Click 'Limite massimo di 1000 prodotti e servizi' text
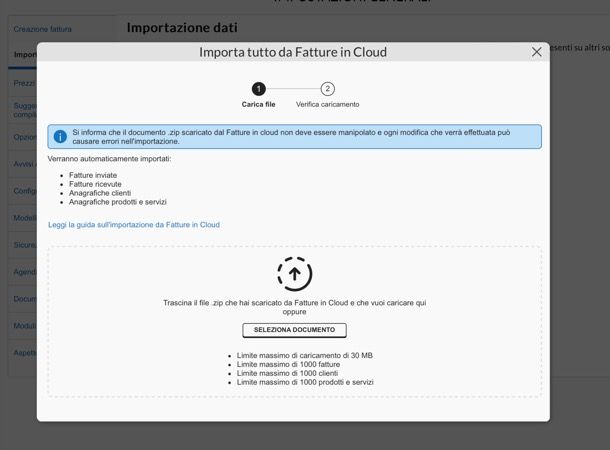The height and width of the screenshot is (450, 610). 305,382
